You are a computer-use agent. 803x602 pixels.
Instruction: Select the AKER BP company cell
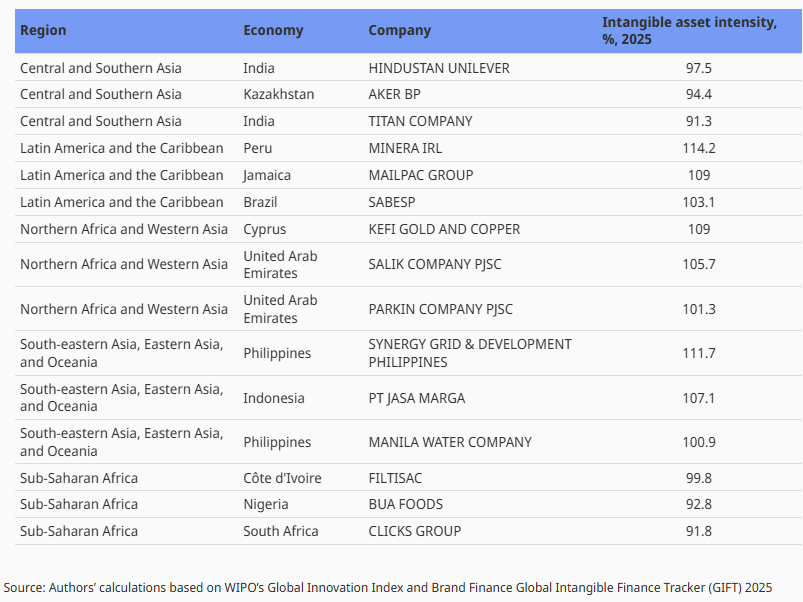click(394, 94)
